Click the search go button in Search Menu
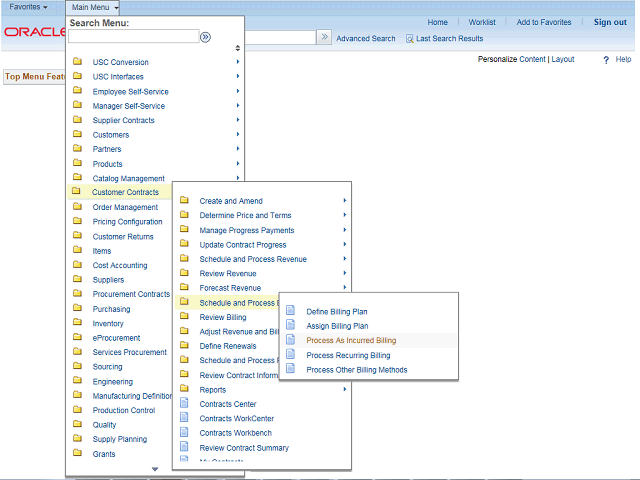This screenshot has width=640, height=480. point(205,37)
